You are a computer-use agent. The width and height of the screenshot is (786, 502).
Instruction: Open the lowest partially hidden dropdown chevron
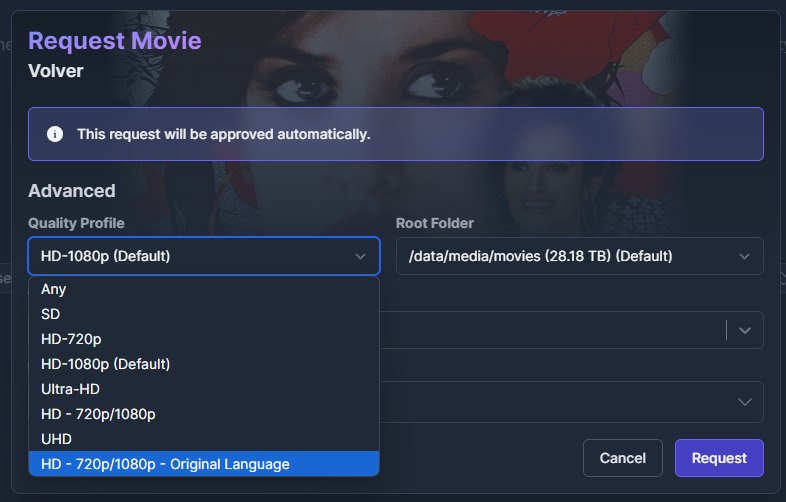point(744,401)
